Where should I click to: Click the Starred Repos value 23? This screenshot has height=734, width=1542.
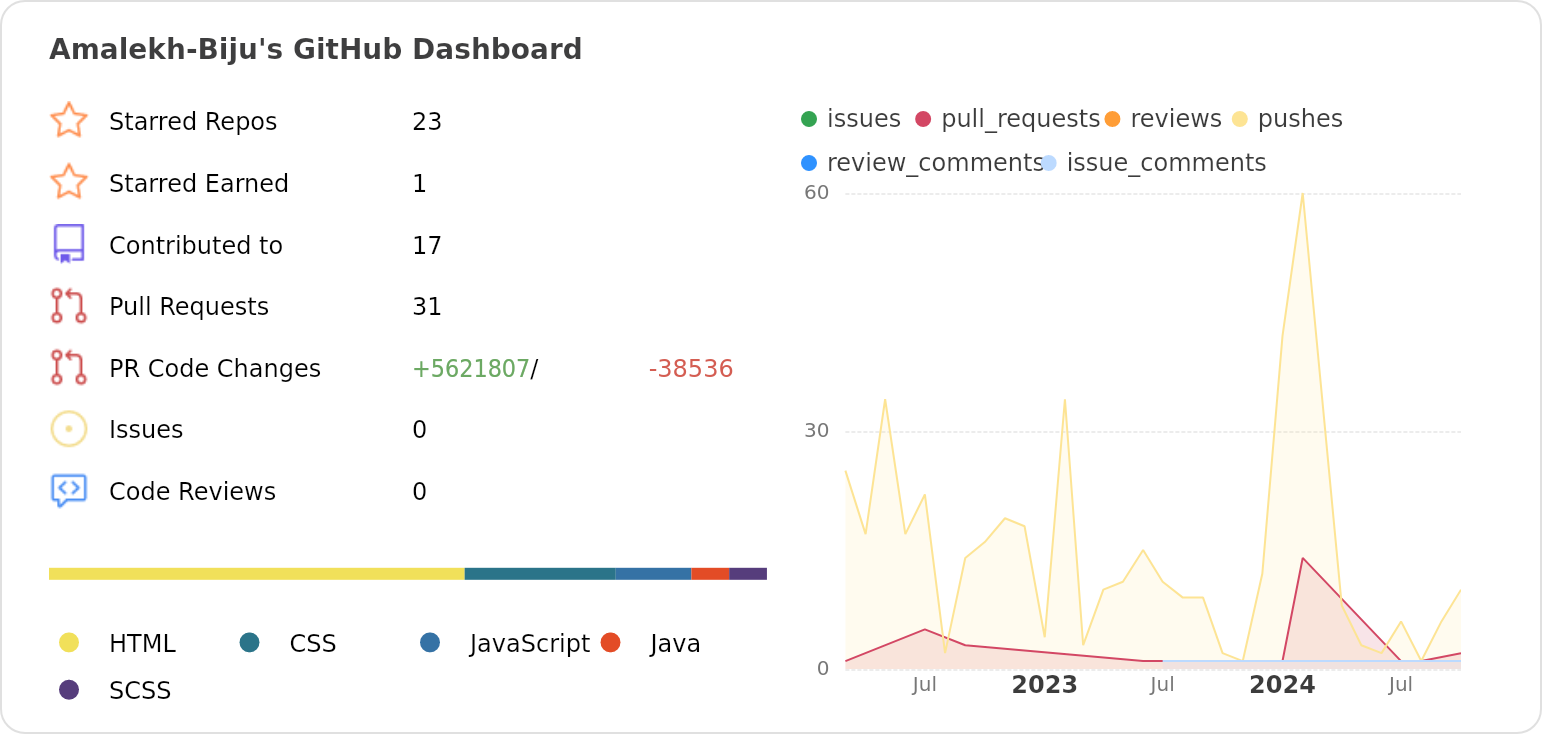[x=427, y=122]
